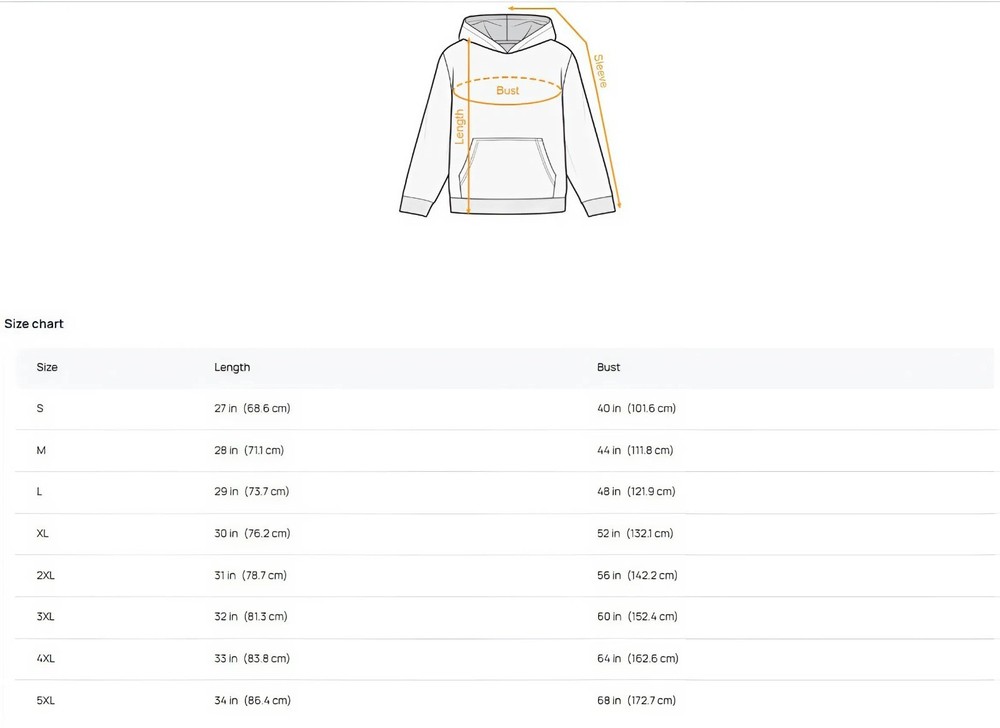The image size is (1000, 728).
Task: Select the XL size row label
Action: click(x=42, y=534)
